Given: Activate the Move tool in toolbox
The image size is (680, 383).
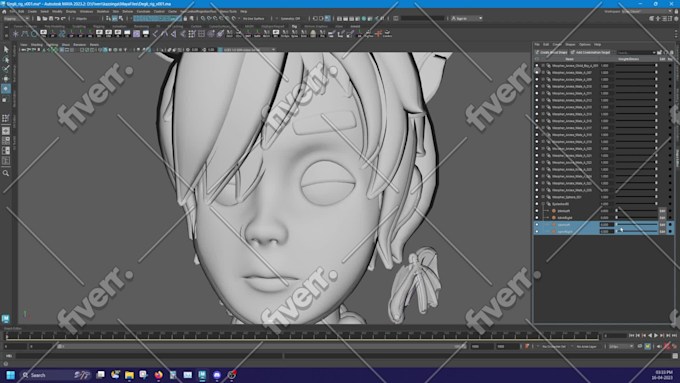Looking at the screenshot, I should (6, 79).
